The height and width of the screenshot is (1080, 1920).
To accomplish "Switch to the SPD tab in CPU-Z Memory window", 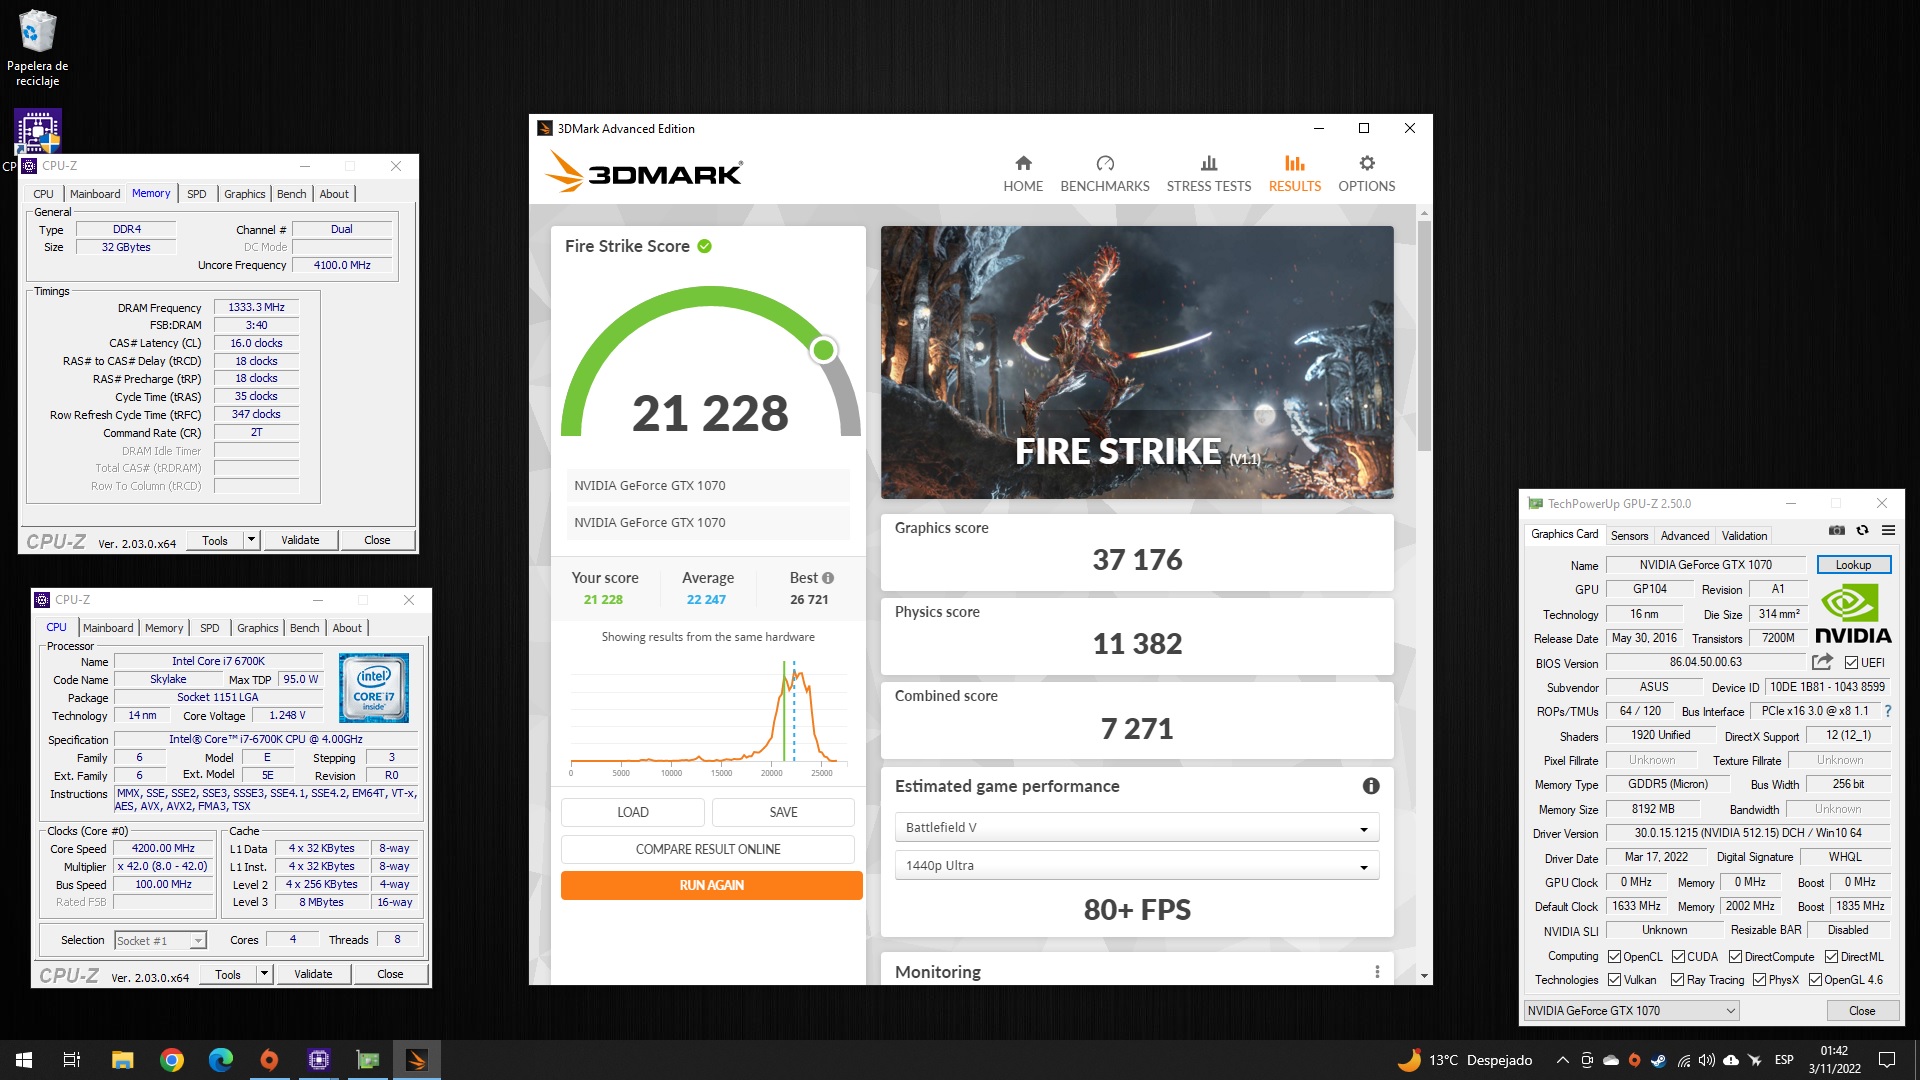I will [x=197, y=194].
